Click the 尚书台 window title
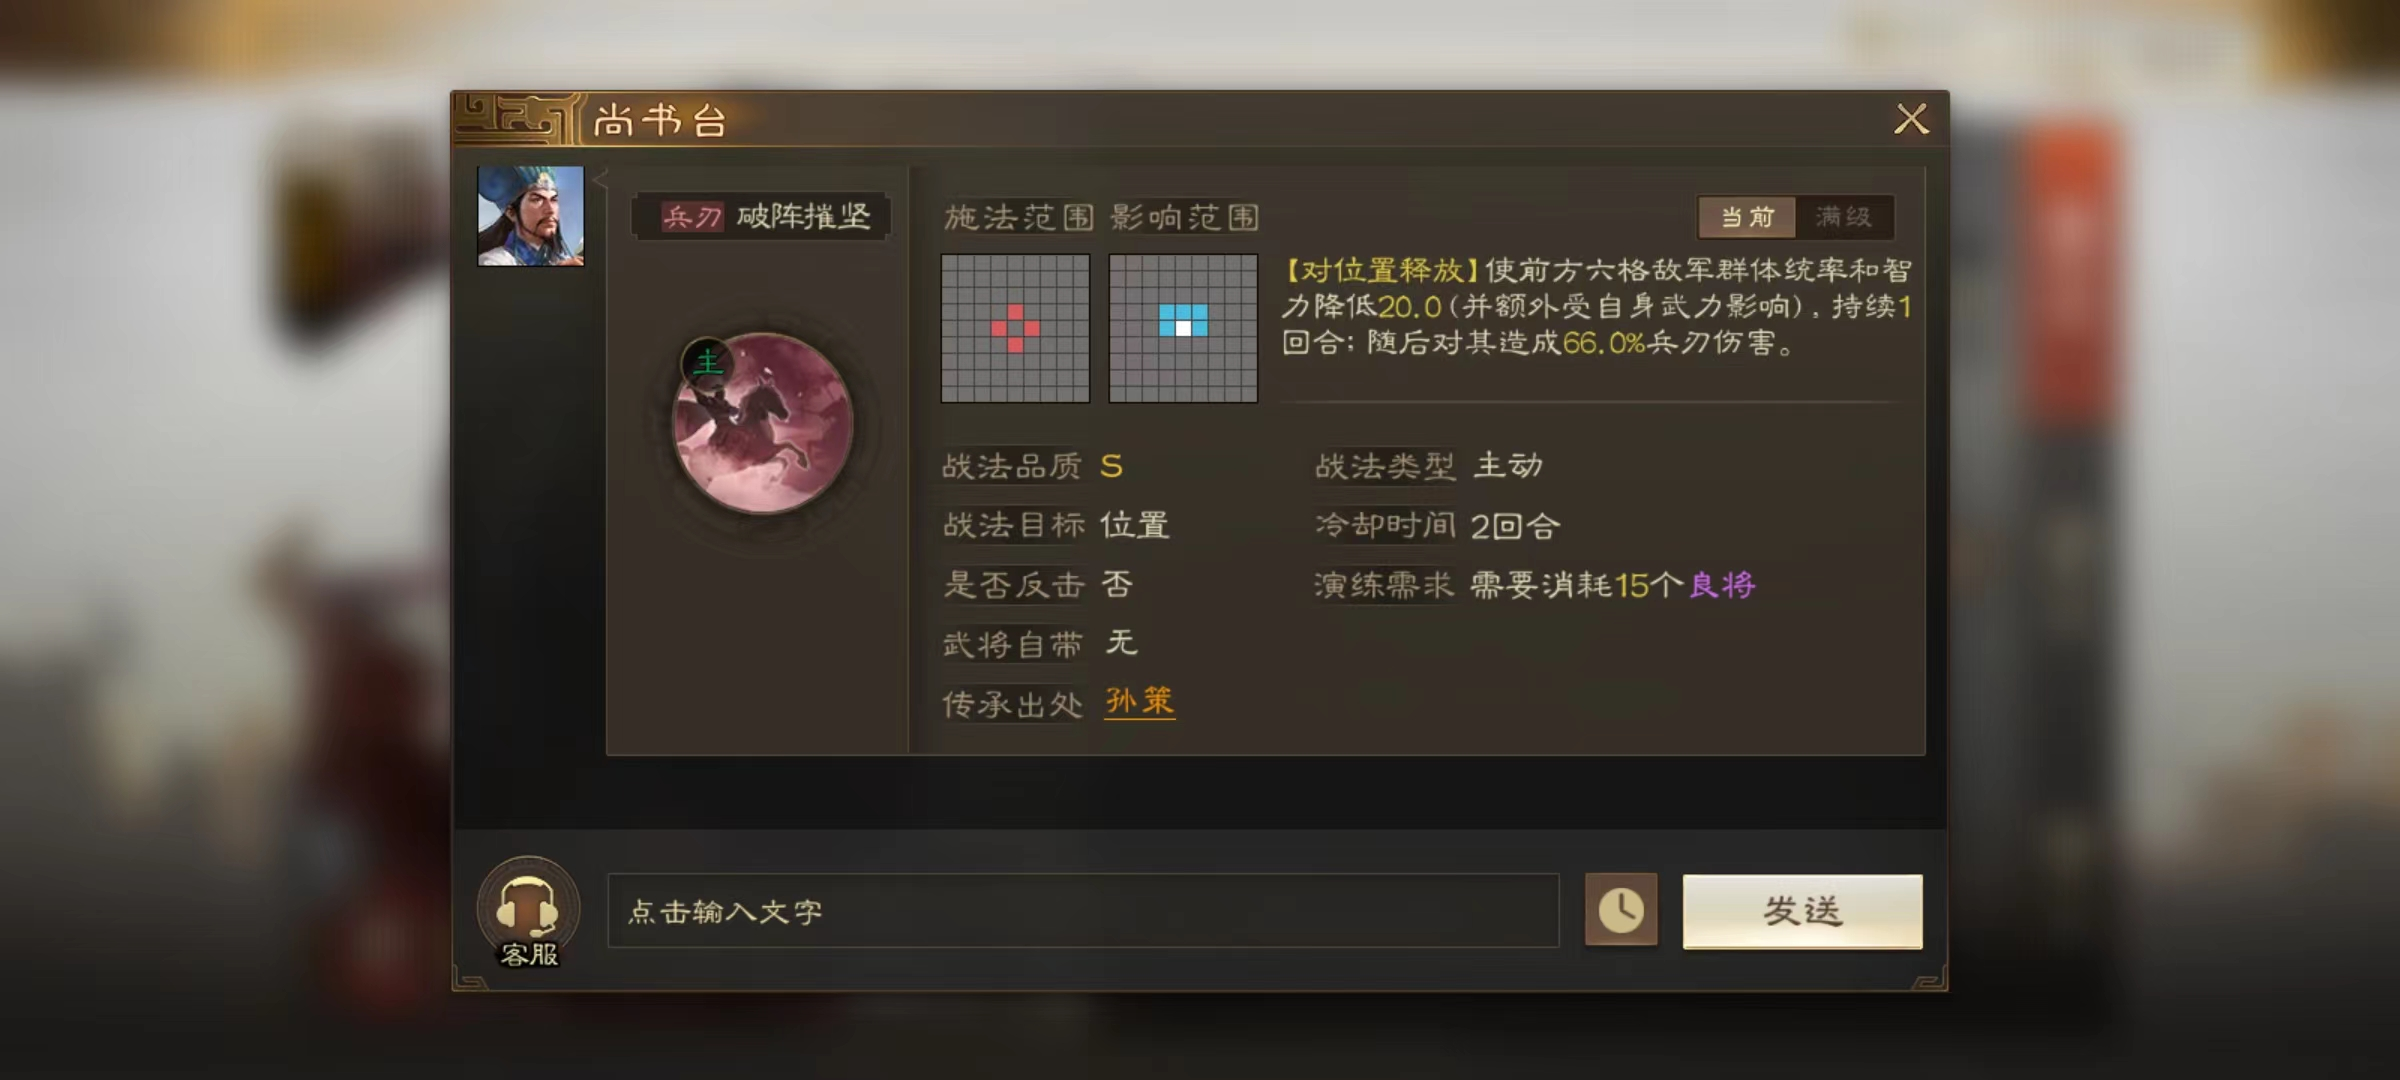The height and width of the screenshot is (1080, 2400). click(659, 121)
